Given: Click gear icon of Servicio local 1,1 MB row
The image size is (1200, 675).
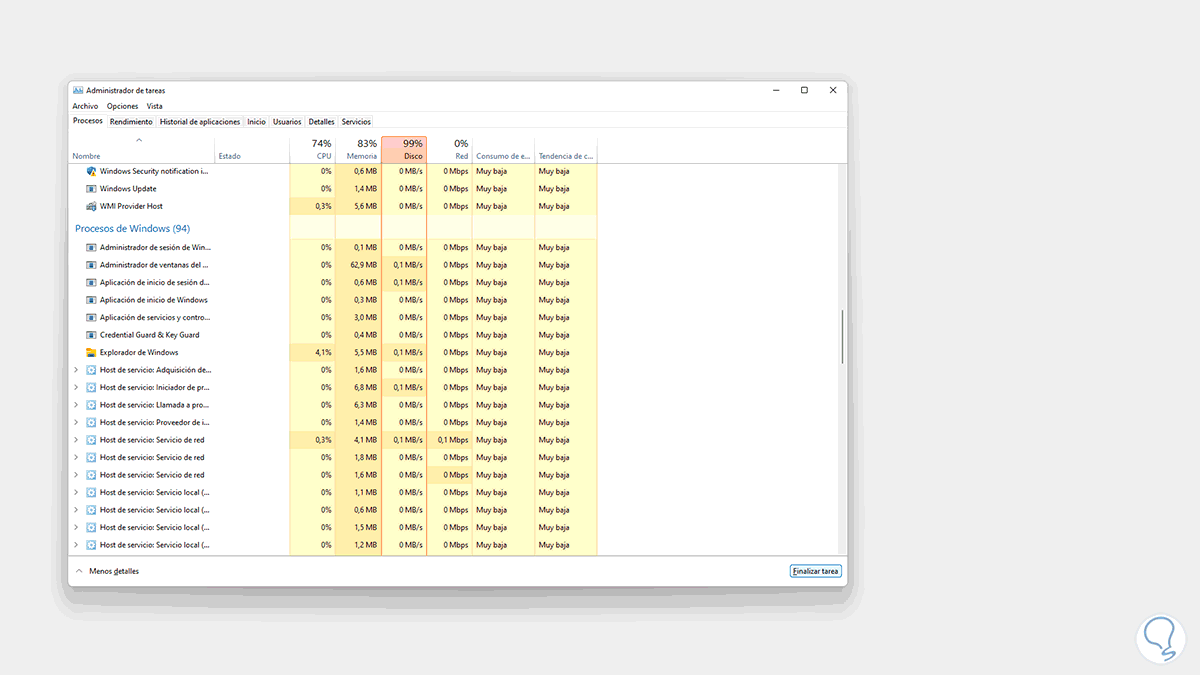Looking at the screenshot, I should coord(91,492).
